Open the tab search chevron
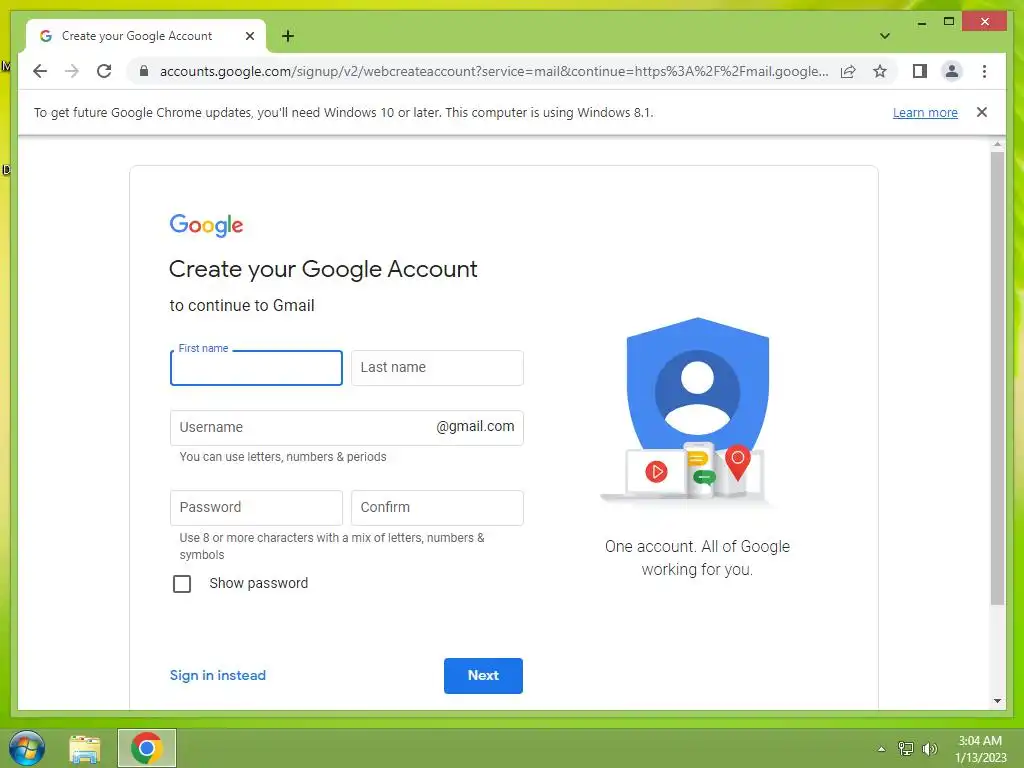The height and width of the screenshot is (768, 1024). (x=884, y=36)
